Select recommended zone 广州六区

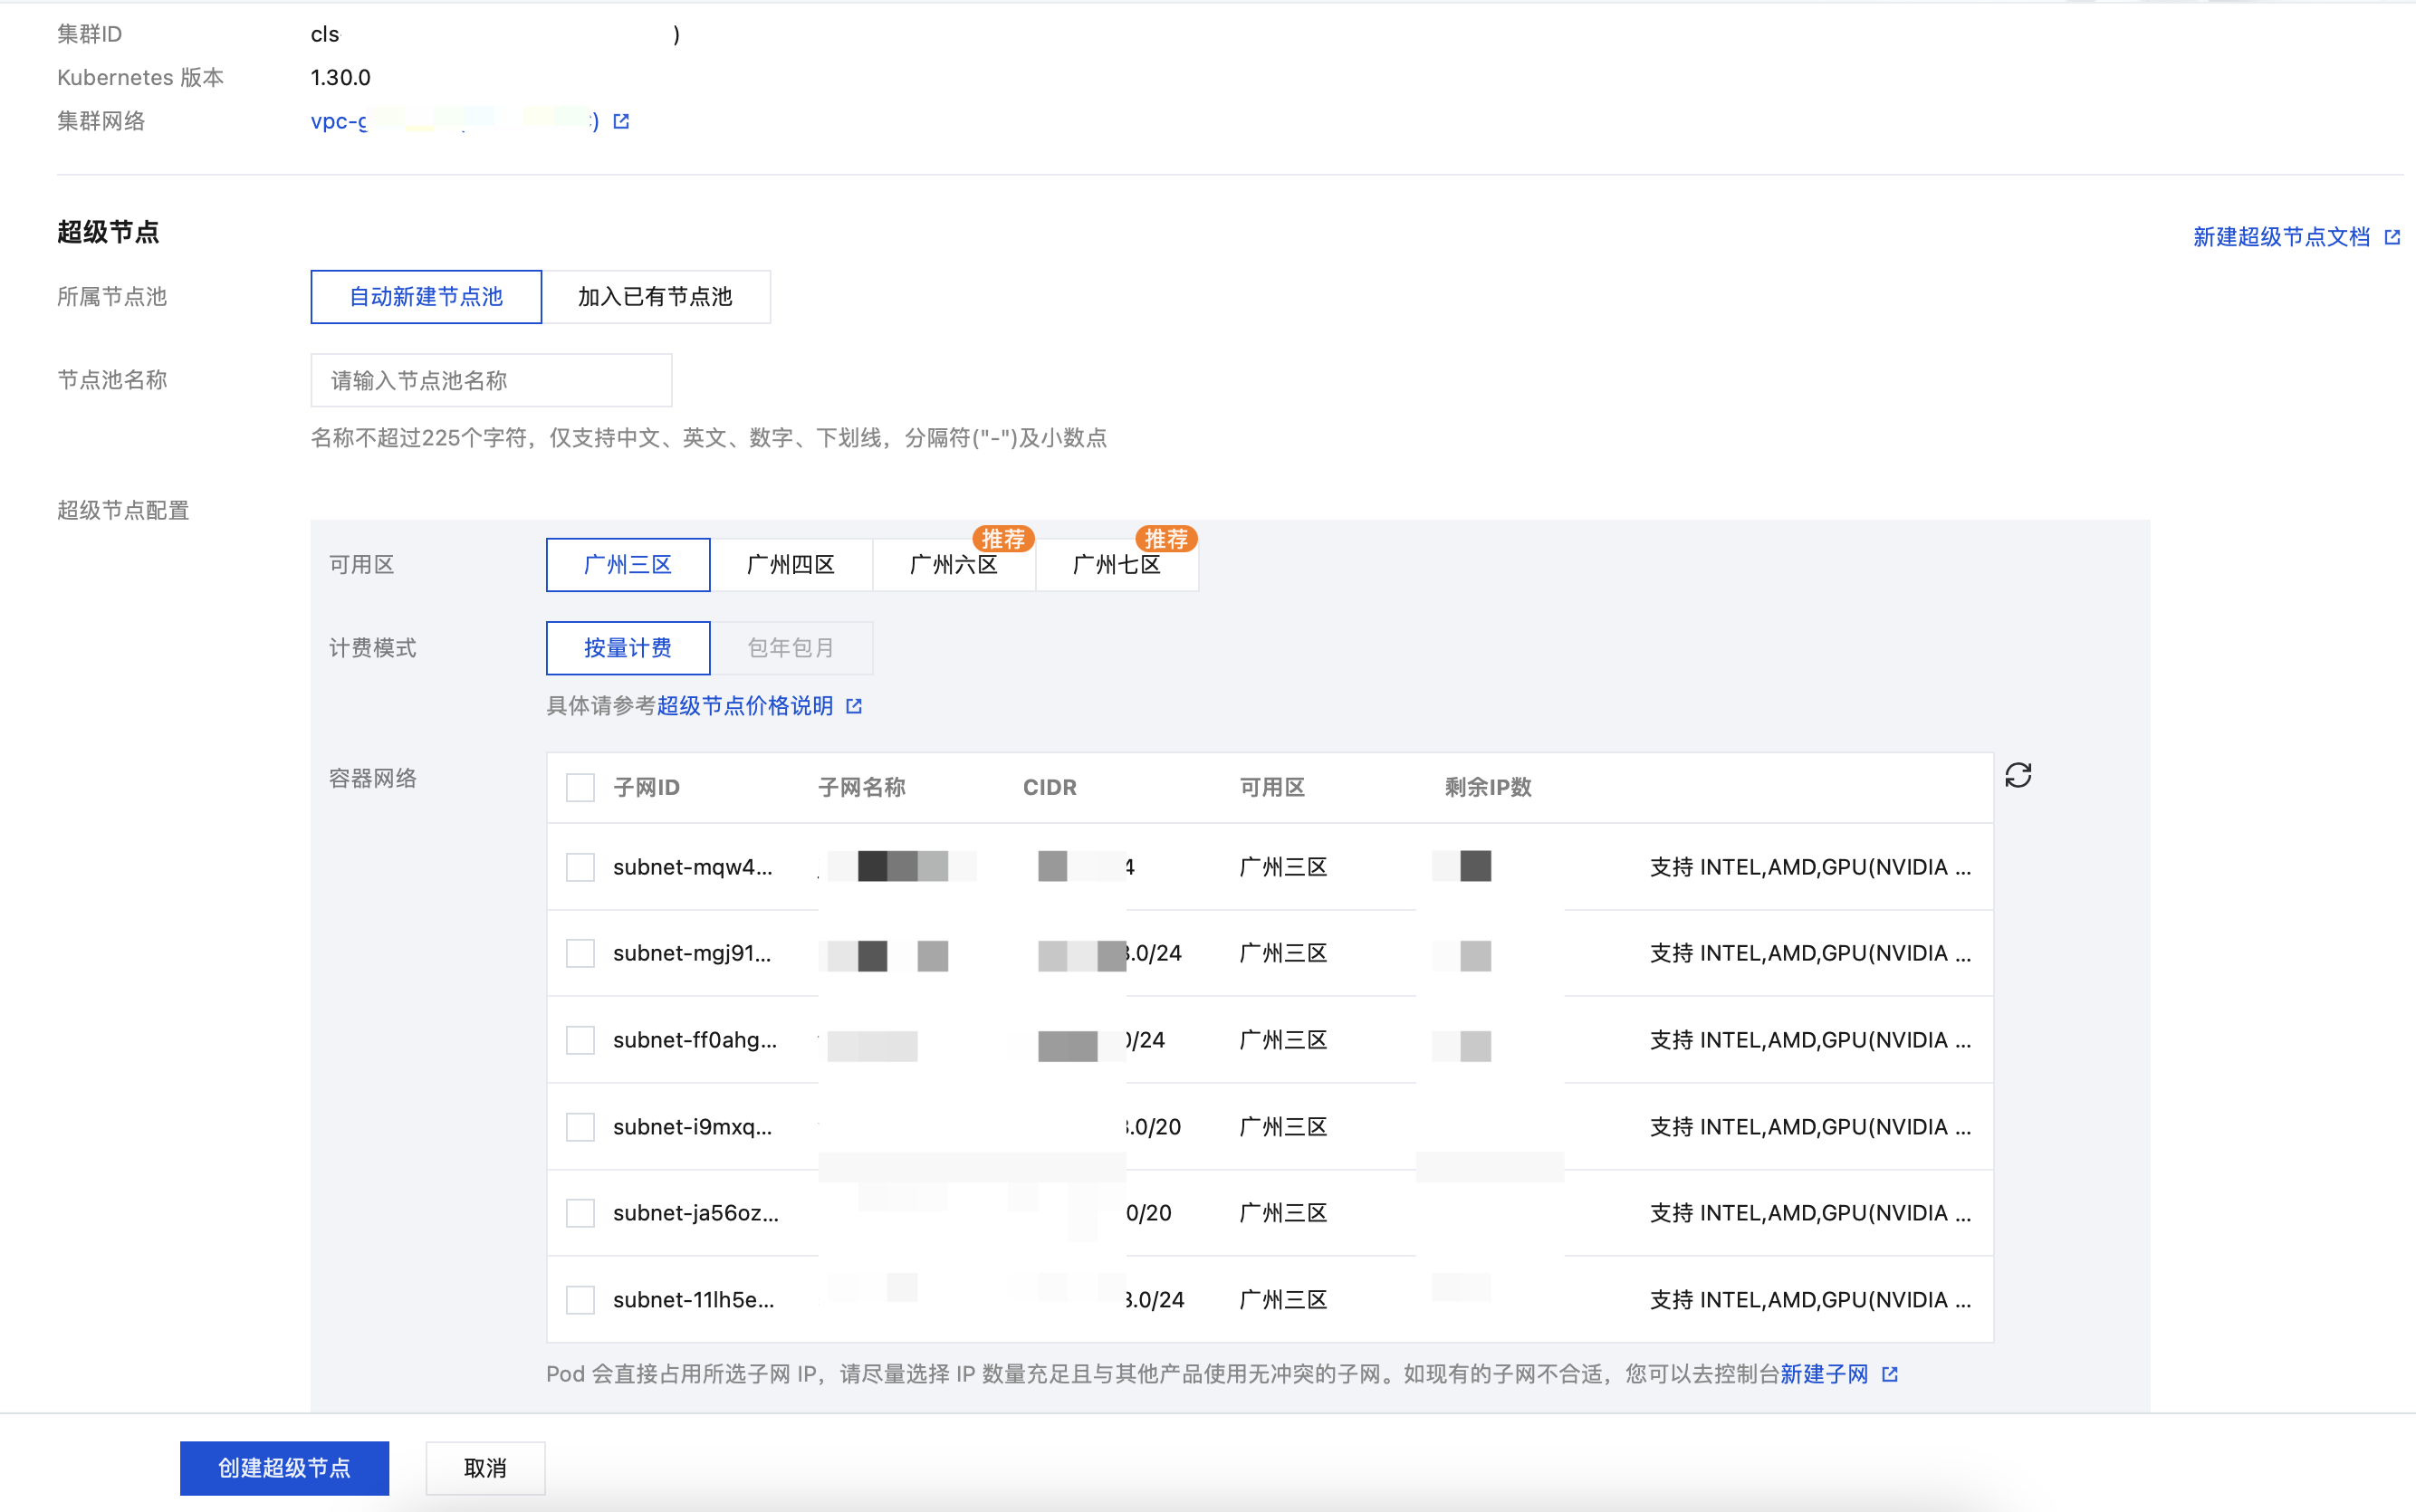(953, 565)
